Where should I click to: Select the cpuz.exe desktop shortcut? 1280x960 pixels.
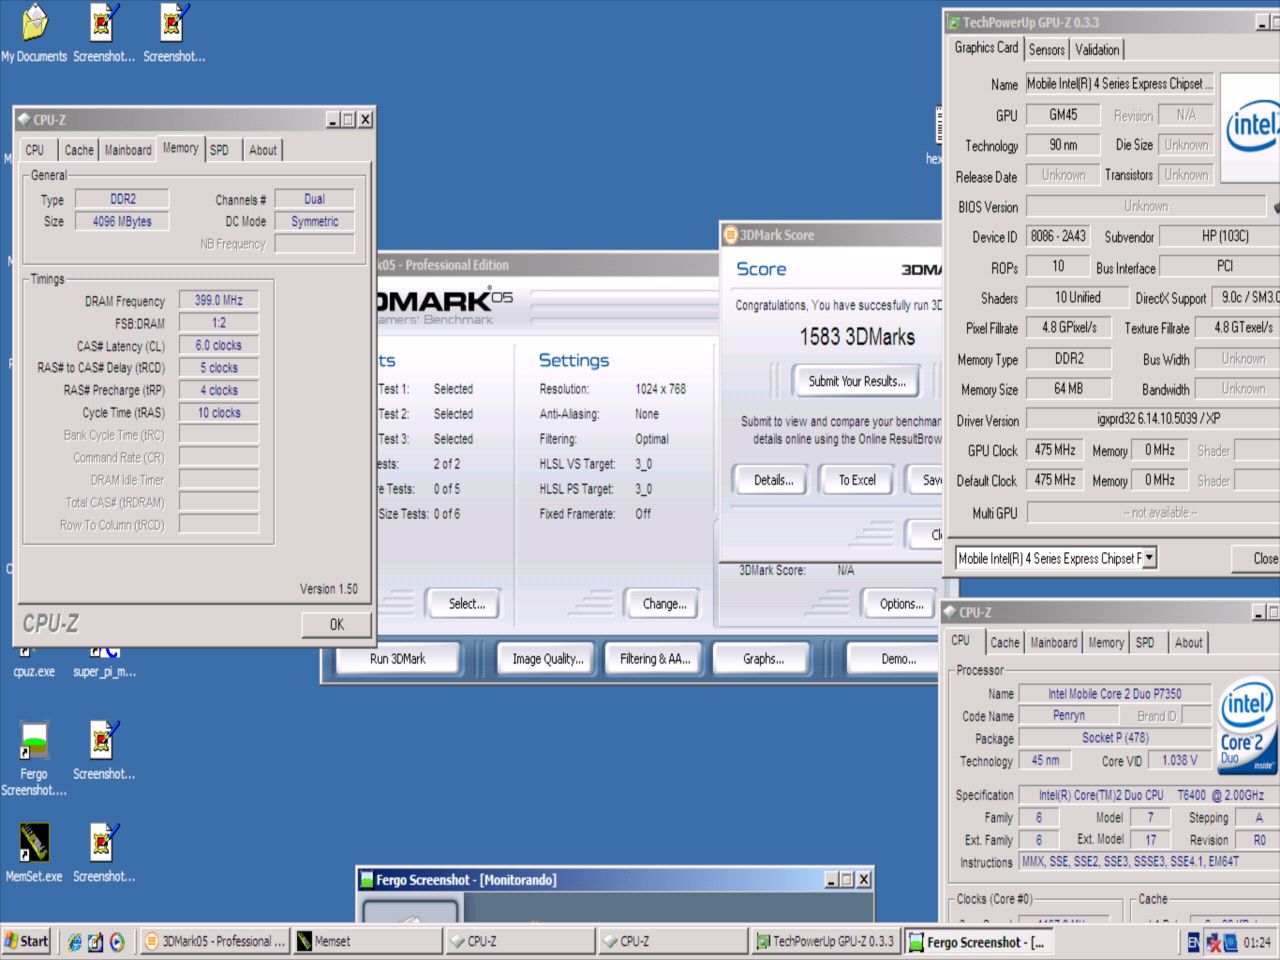tap(34, 663)
